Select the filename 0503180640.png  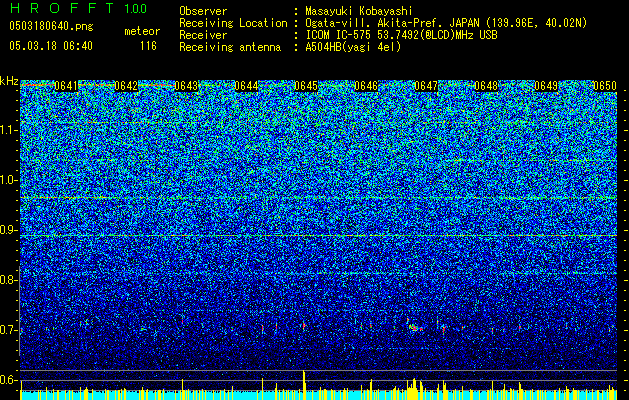click(51, 27)
